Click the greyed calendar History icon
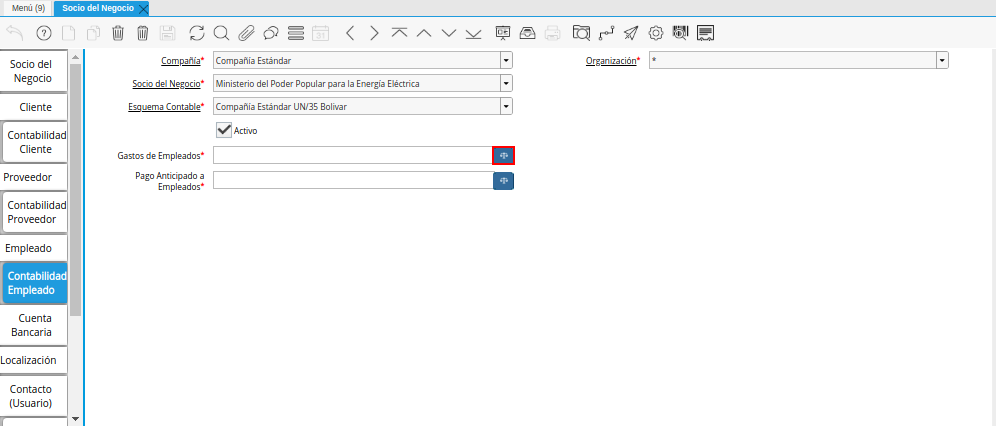Viewport: 996px width, 426px height. 321,33
